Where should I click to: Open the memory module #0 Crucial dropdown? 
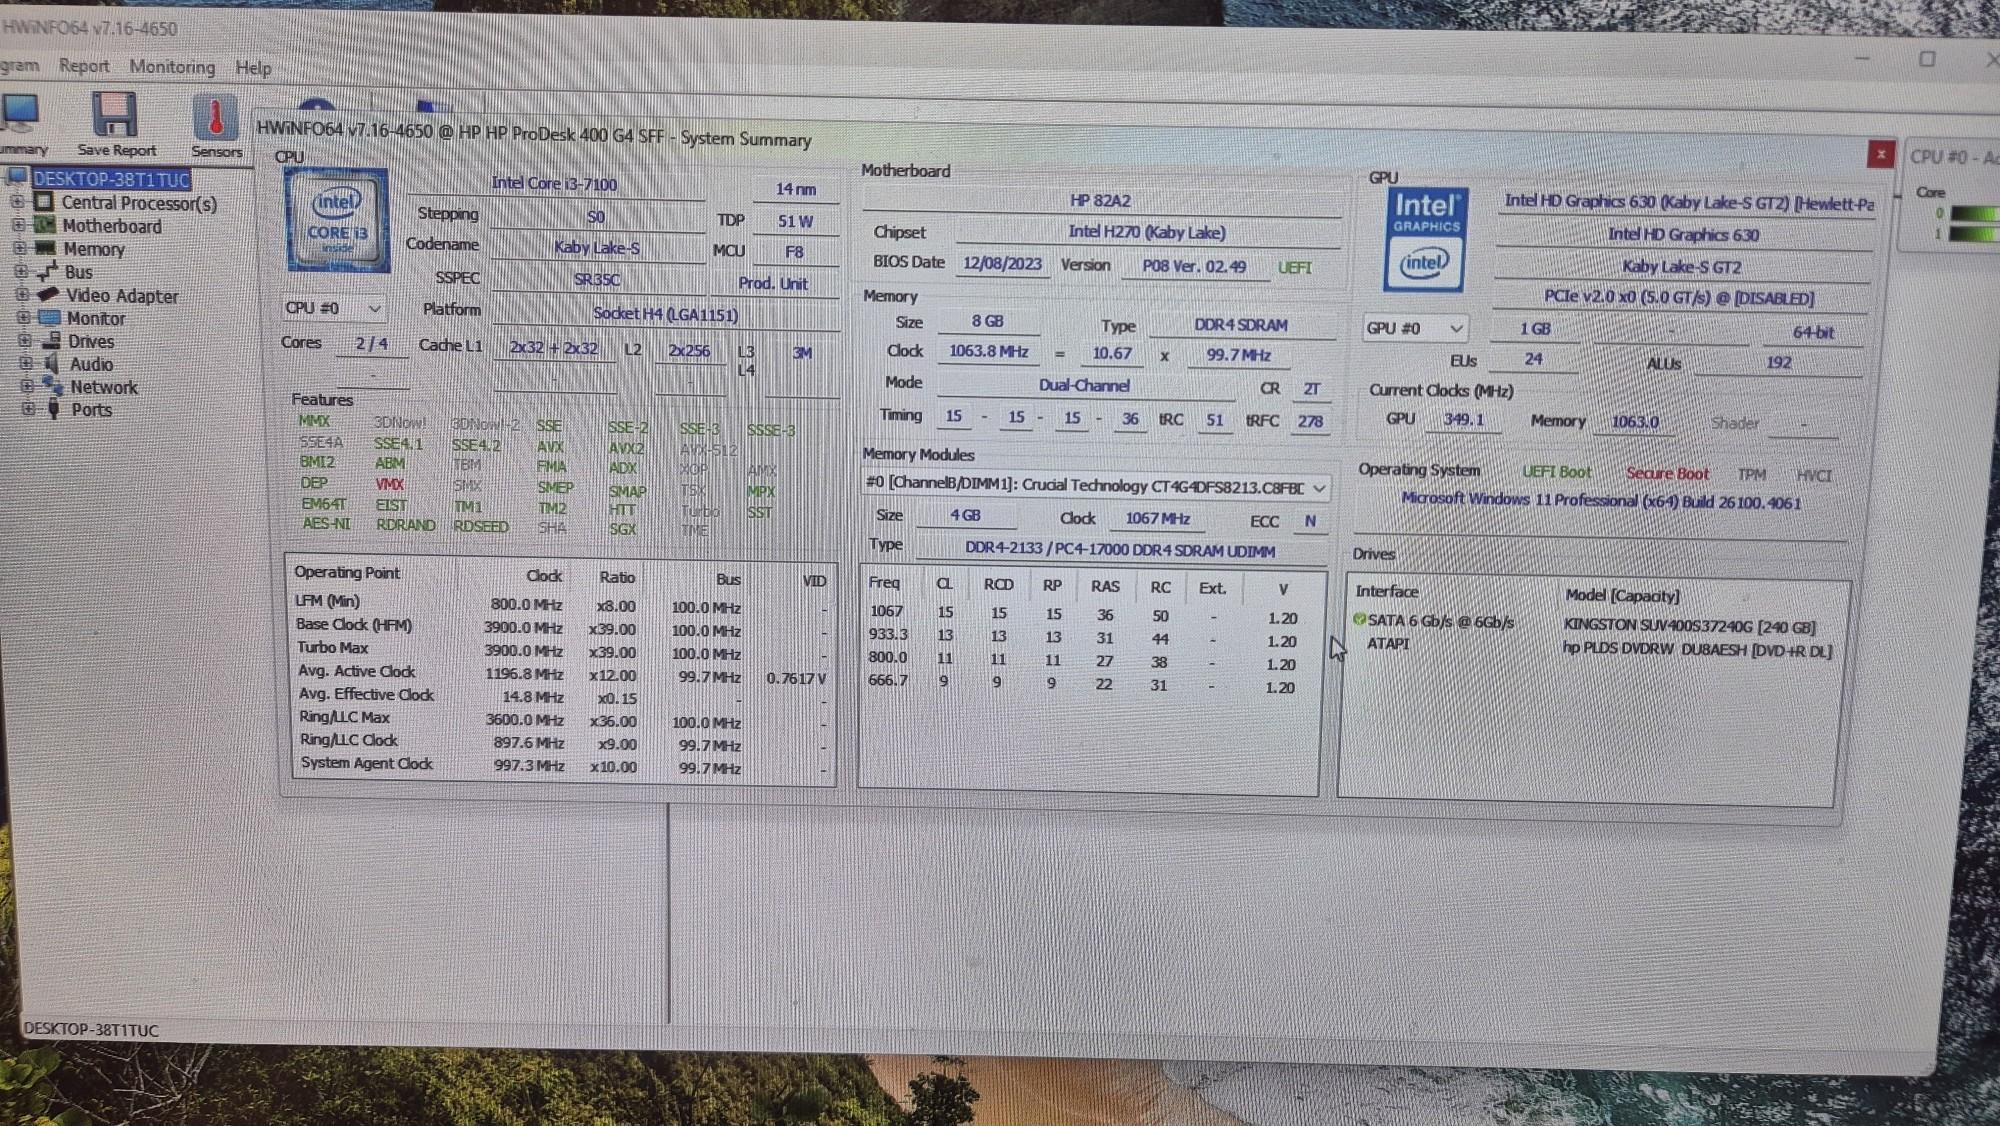click(x=1096, y=486)
